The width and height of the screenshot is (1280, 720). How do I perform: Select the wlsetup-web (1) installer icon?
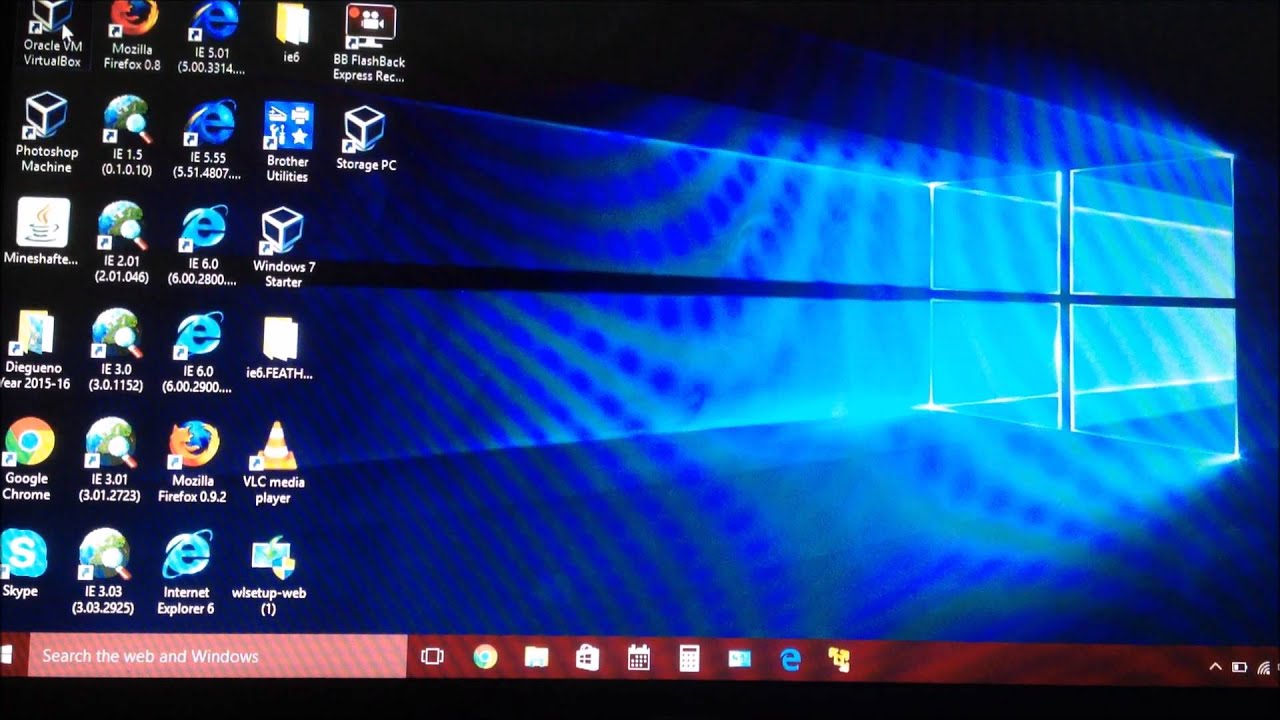268,576
